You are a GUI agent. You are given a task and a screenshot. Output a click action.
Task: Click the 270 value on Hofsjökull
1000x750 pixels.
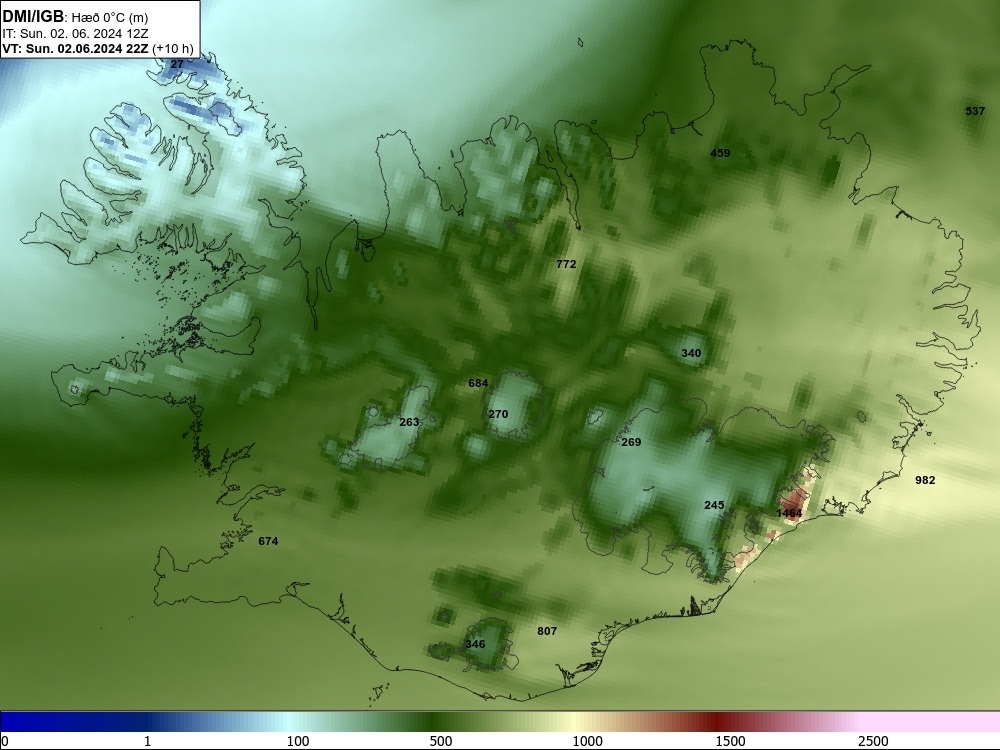[x=498, y=415]
